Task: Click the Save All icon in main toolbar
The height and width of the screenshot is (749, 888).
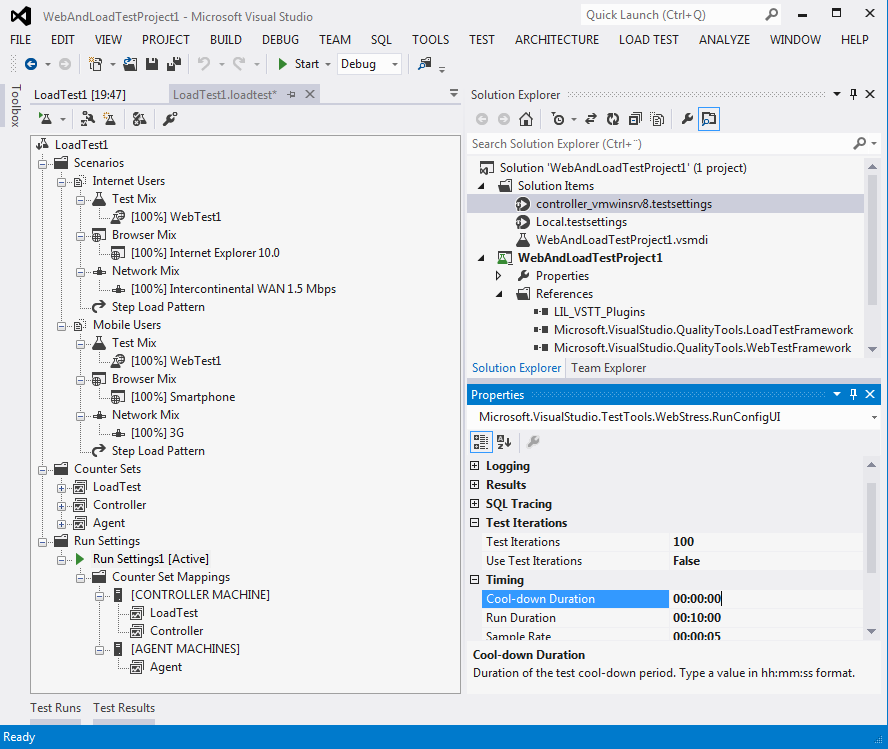Action: 174,64
